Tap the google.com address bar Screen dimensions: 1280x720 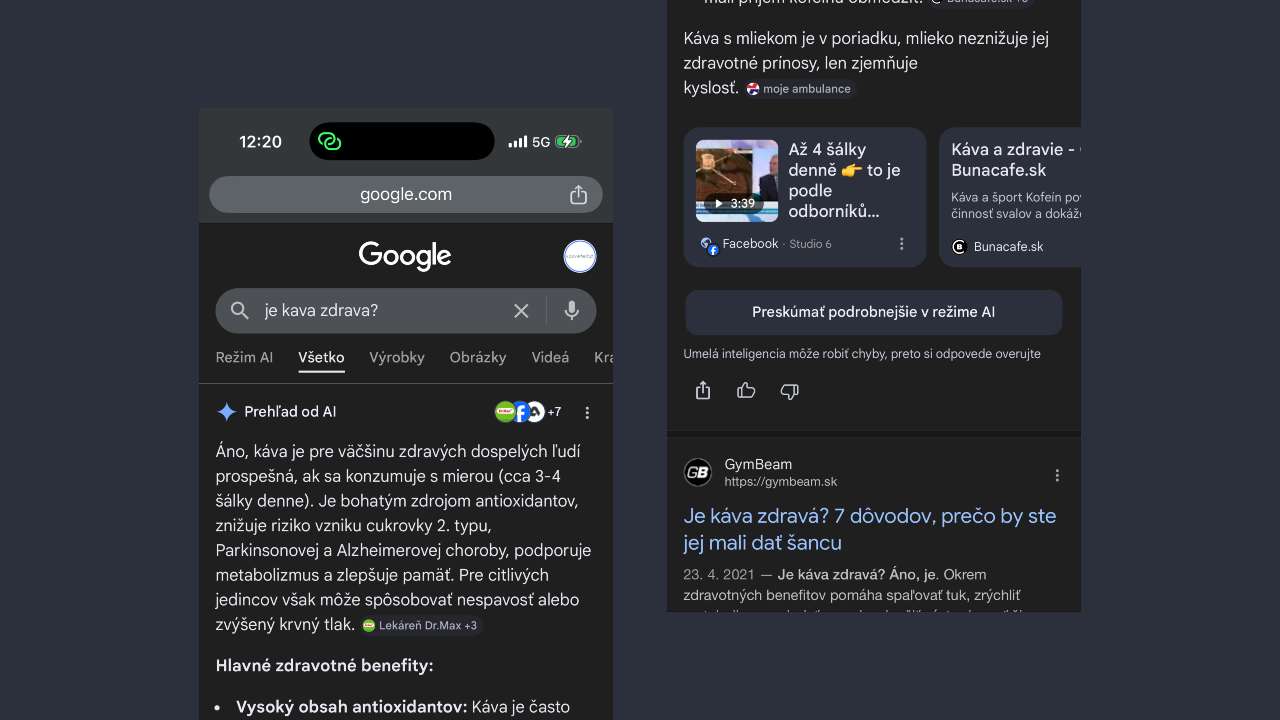click(x=406, y=194)
